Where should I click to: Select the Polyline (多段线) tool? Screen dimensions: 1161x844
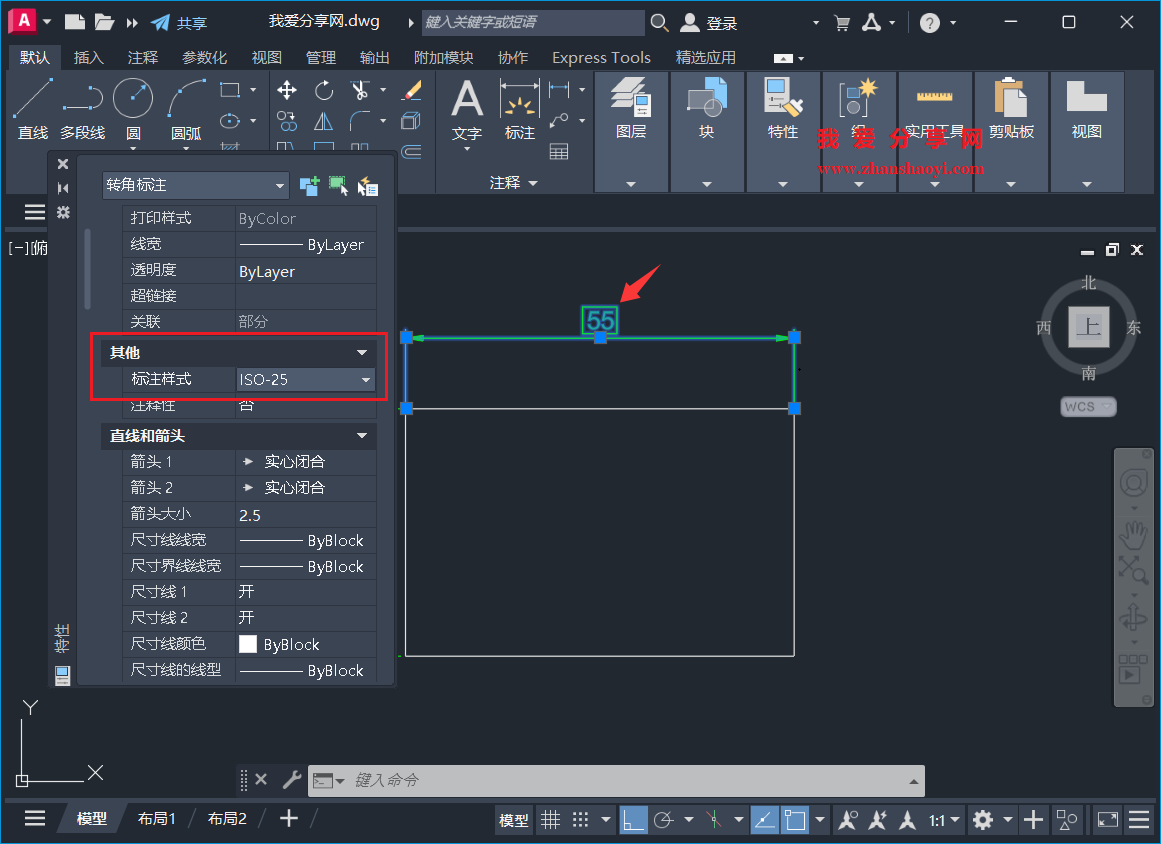point(82,108)
